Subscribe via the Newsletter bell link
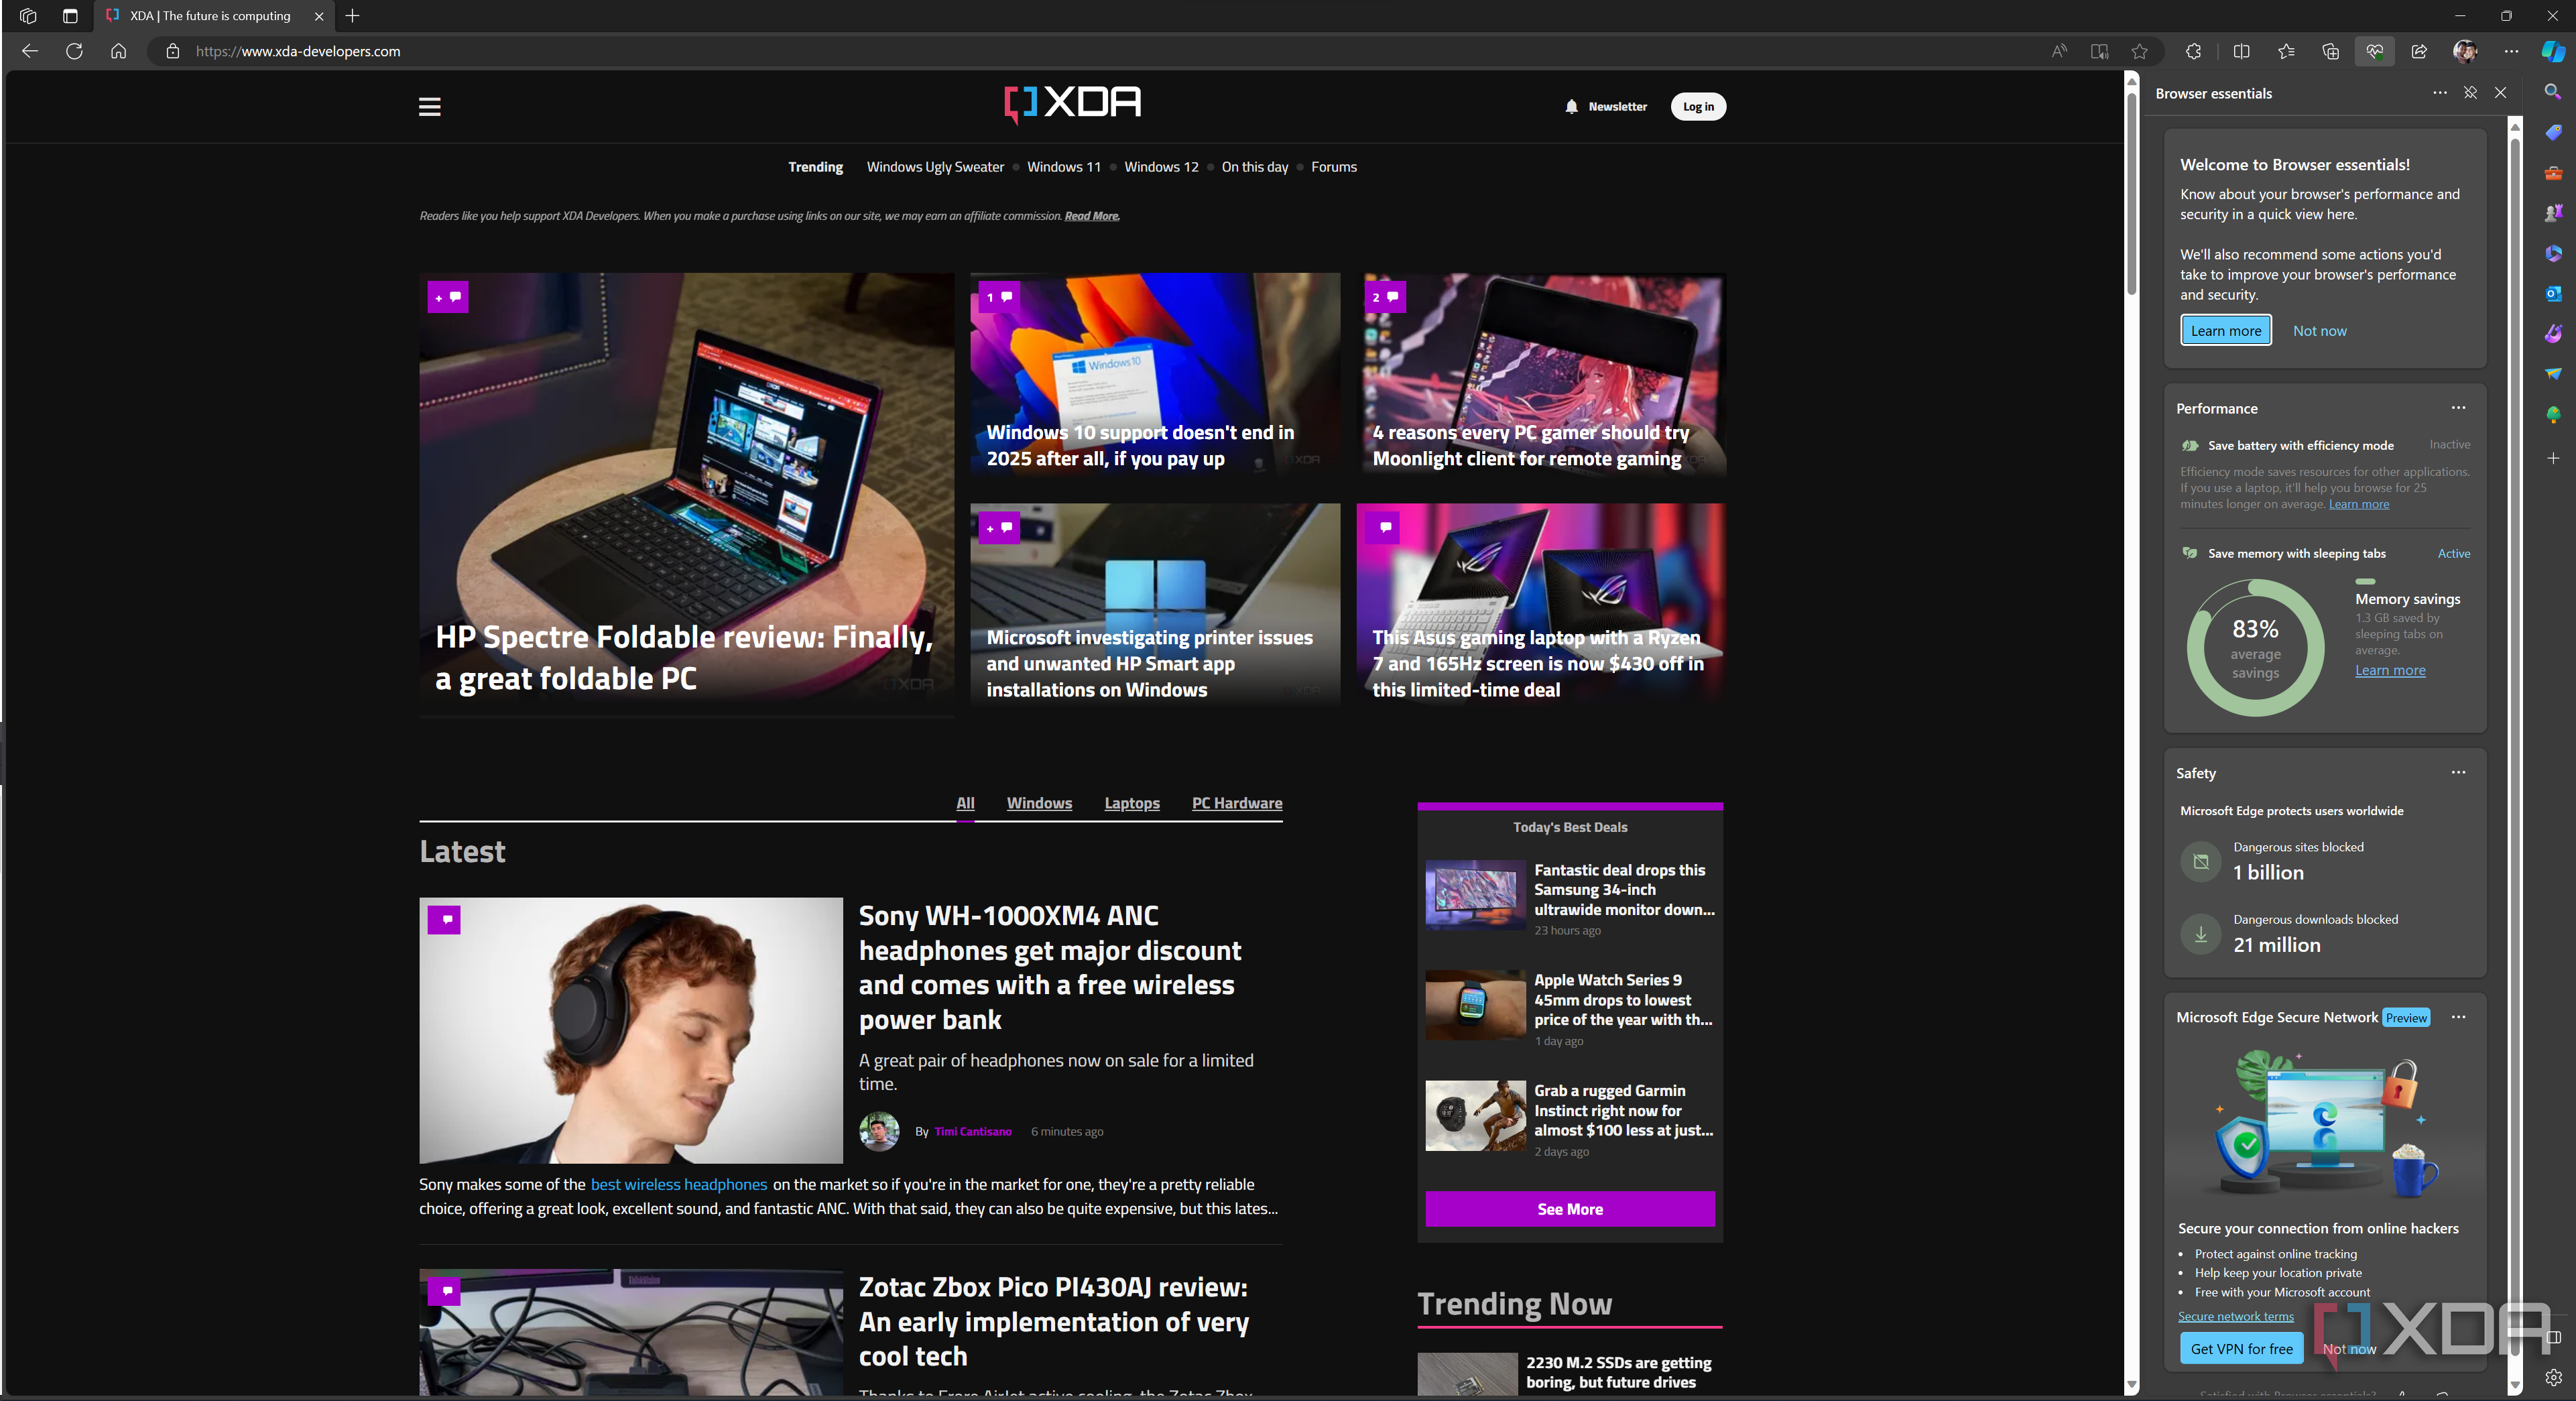 1606,106
